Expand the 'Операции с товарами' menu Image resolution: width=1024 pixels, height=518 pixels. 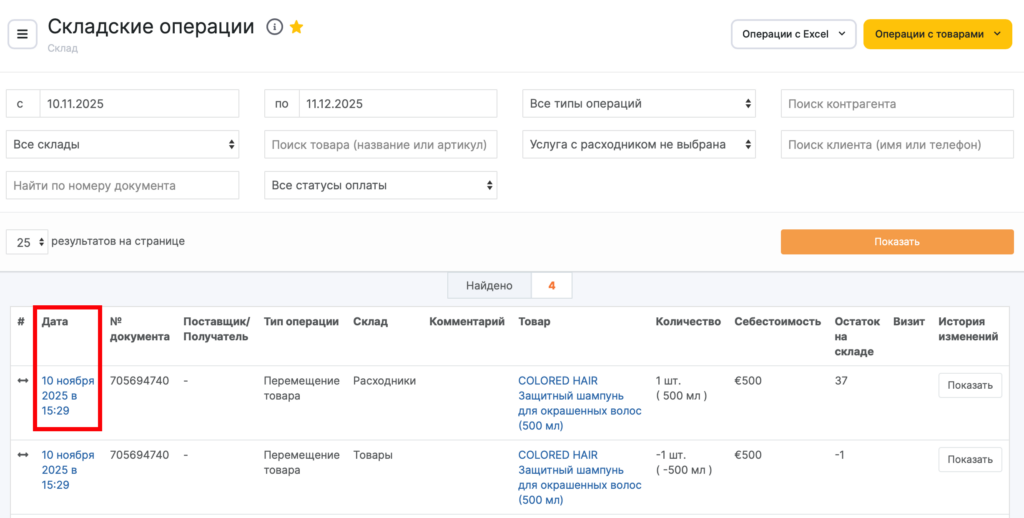tap(937, 34)
